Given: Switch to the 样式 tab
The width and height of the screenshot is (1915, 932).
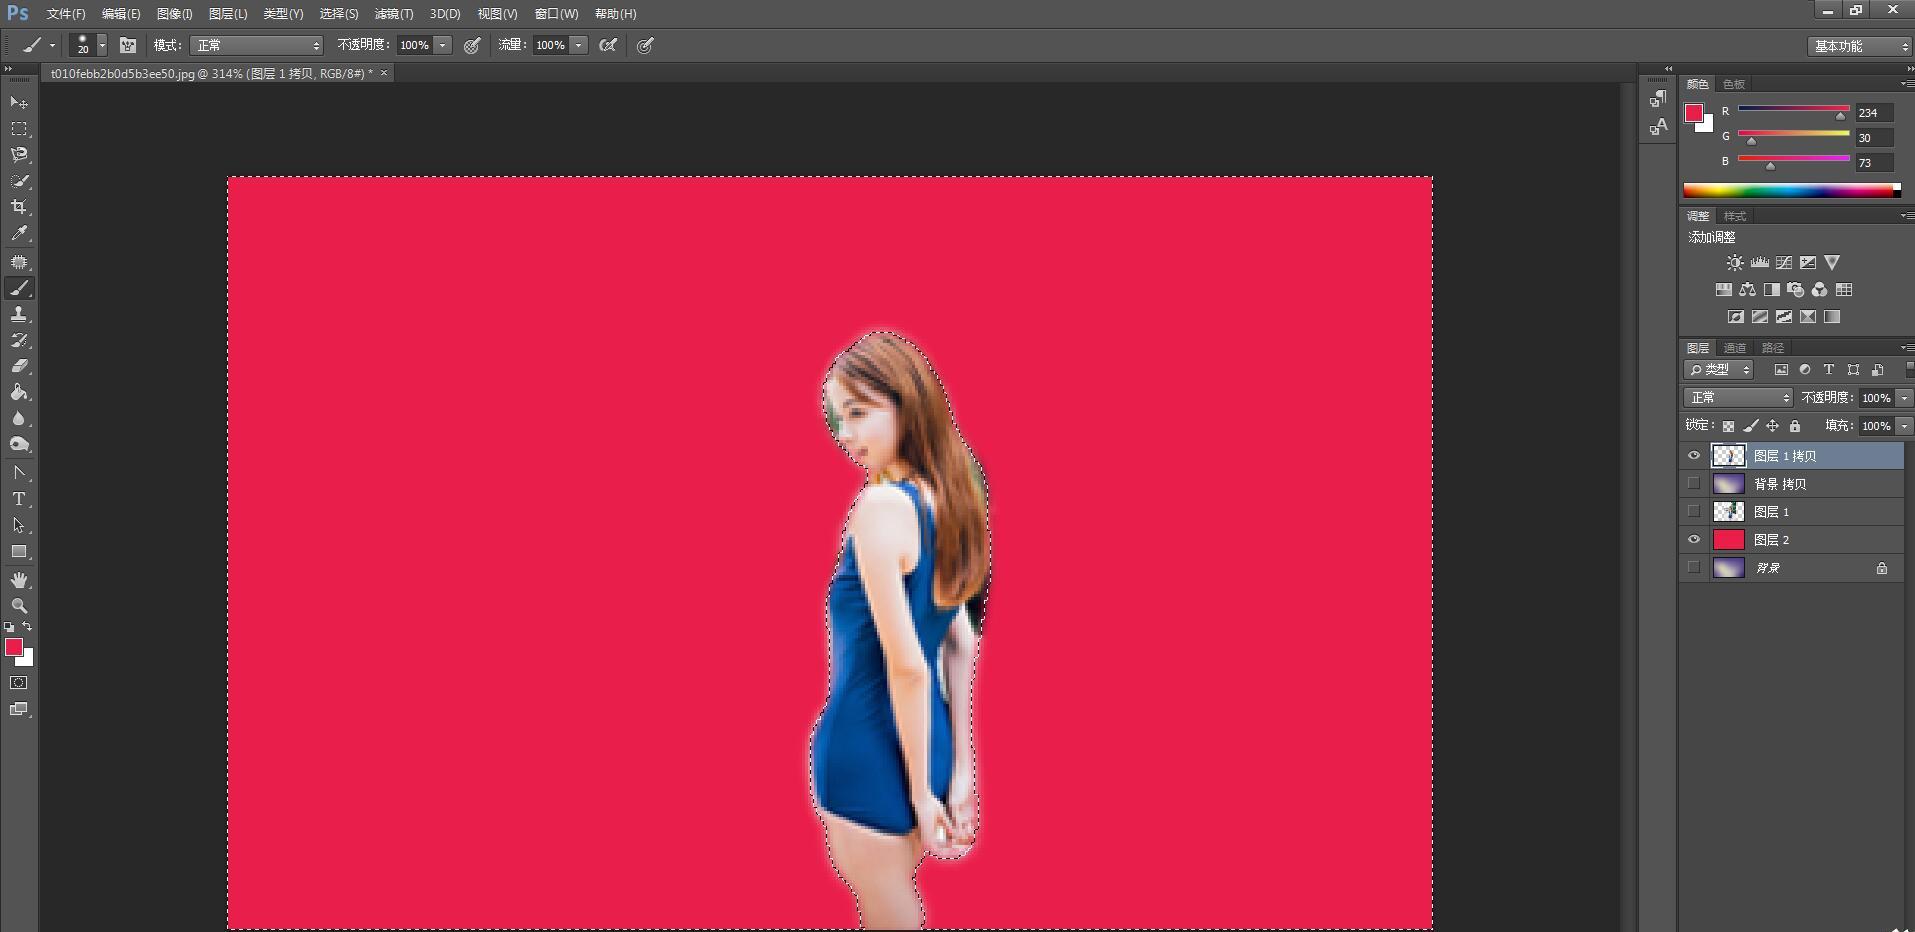Looking at the screenshot, I should click(1735, 216).
